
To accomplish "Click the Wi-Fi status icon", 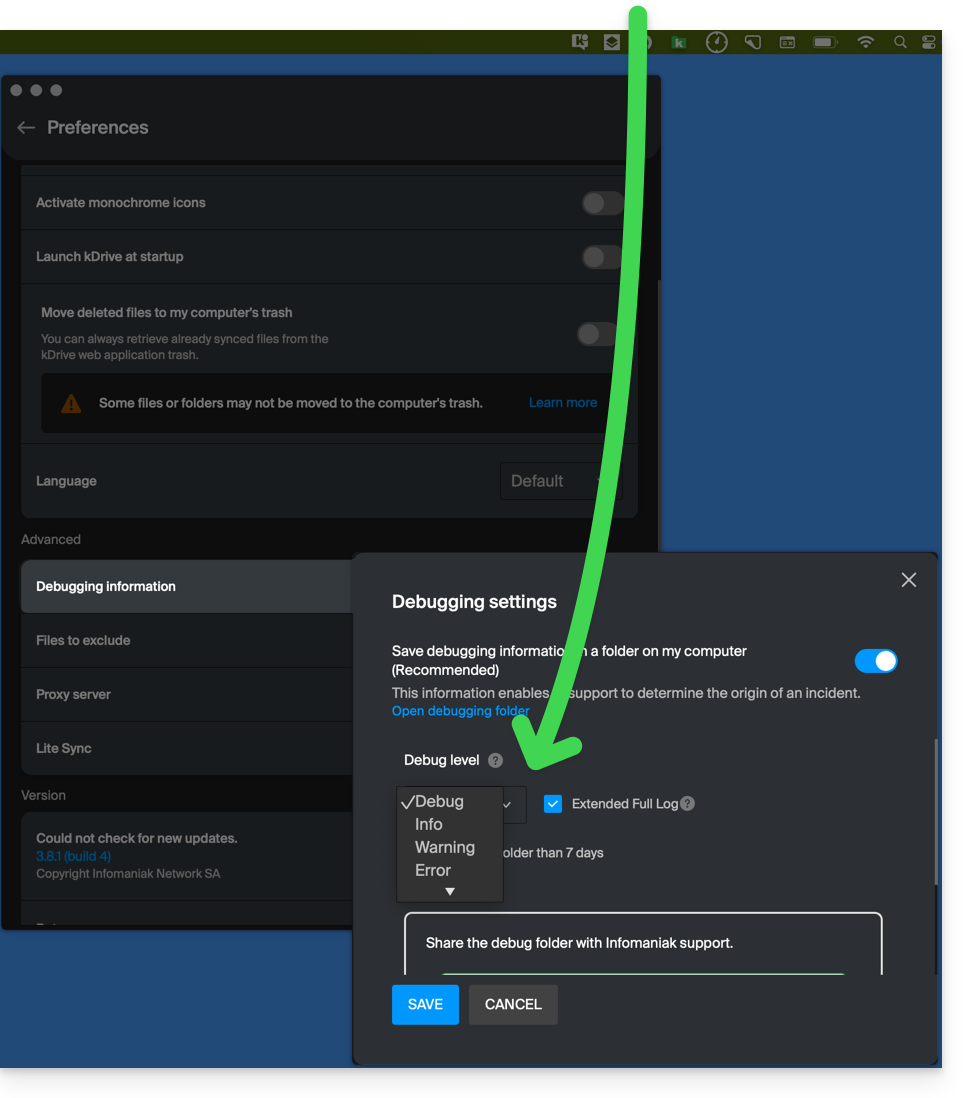I will pyautogui.click(x=866, y=42).
